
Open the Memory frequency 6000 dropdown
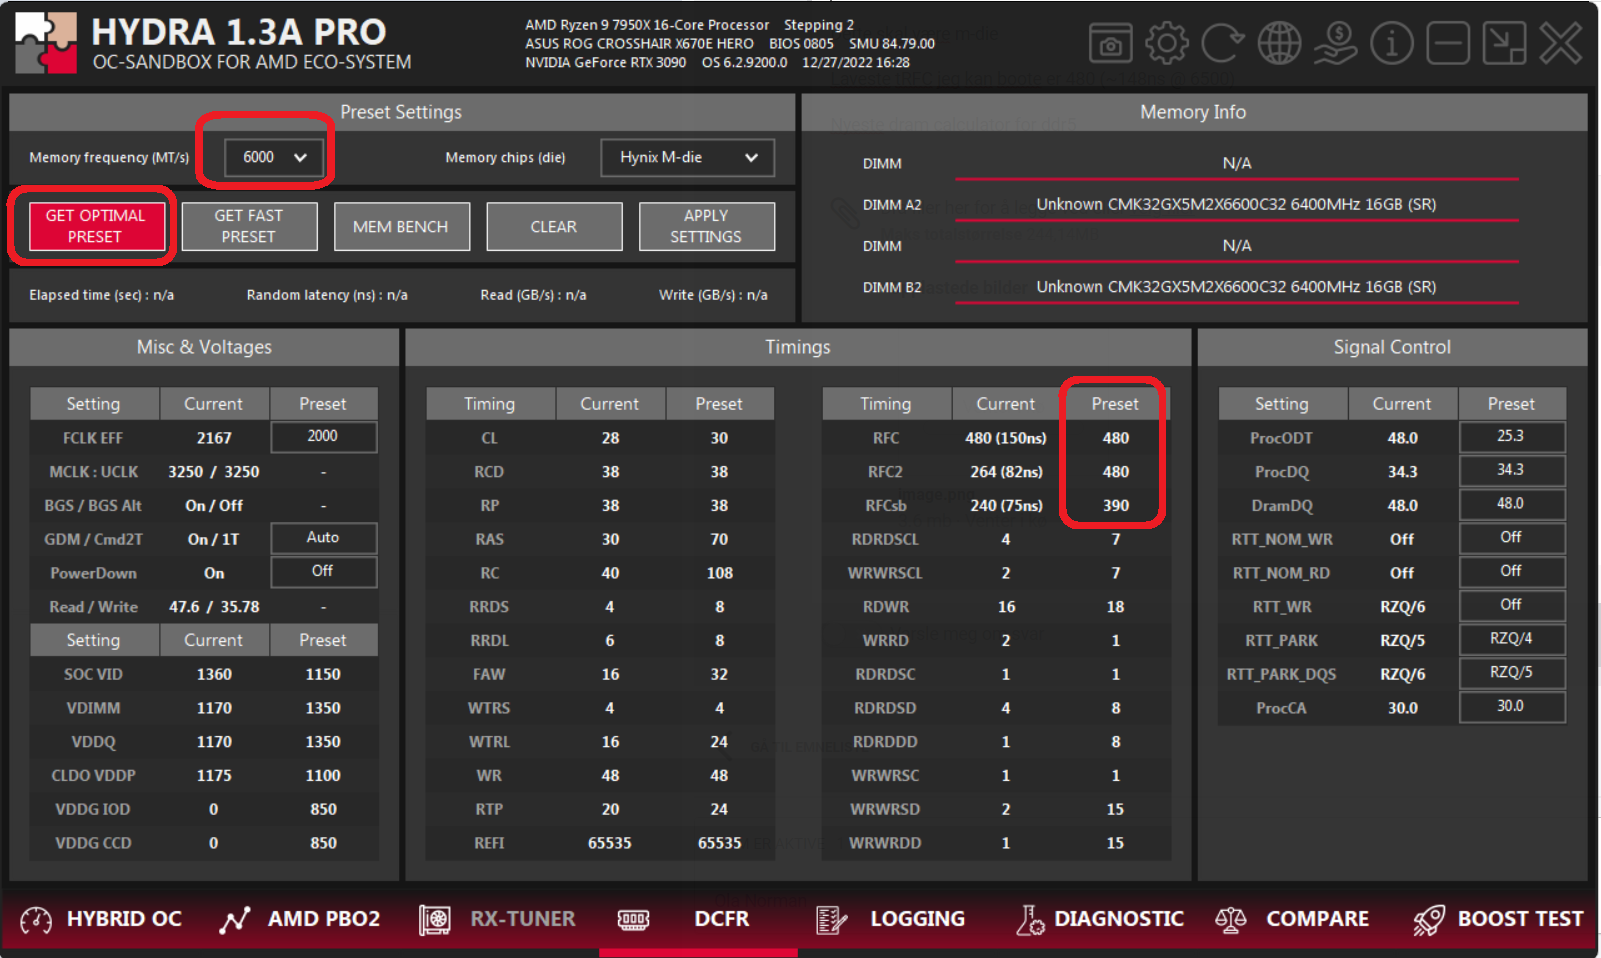click(x=273, y=157)
